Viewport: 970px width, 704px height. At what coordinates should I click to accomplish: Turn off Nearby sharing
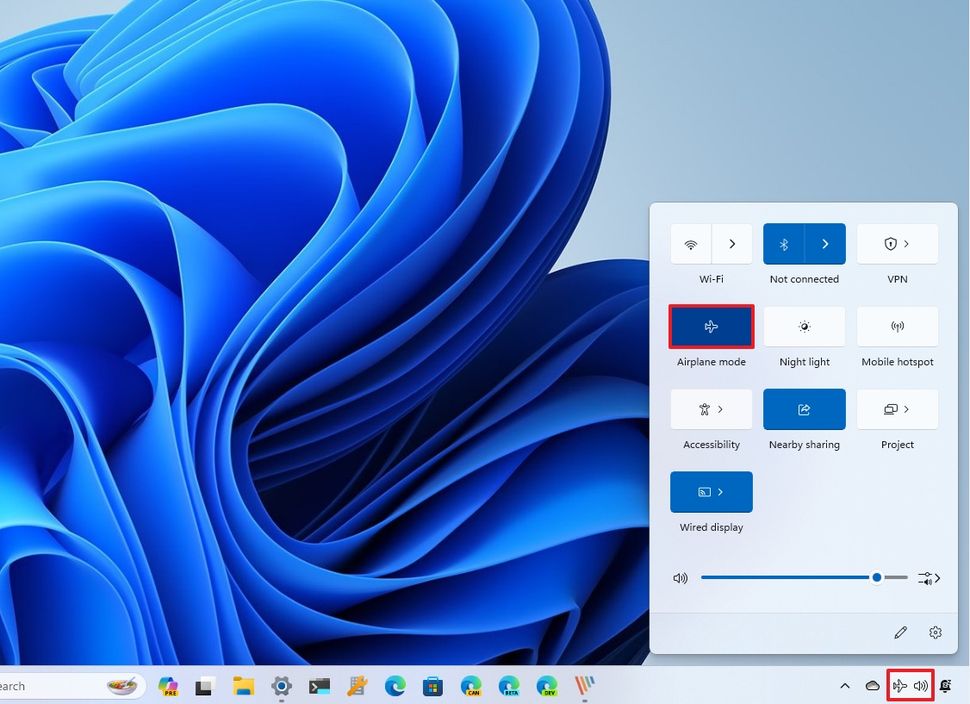click(x=804, y=409)
